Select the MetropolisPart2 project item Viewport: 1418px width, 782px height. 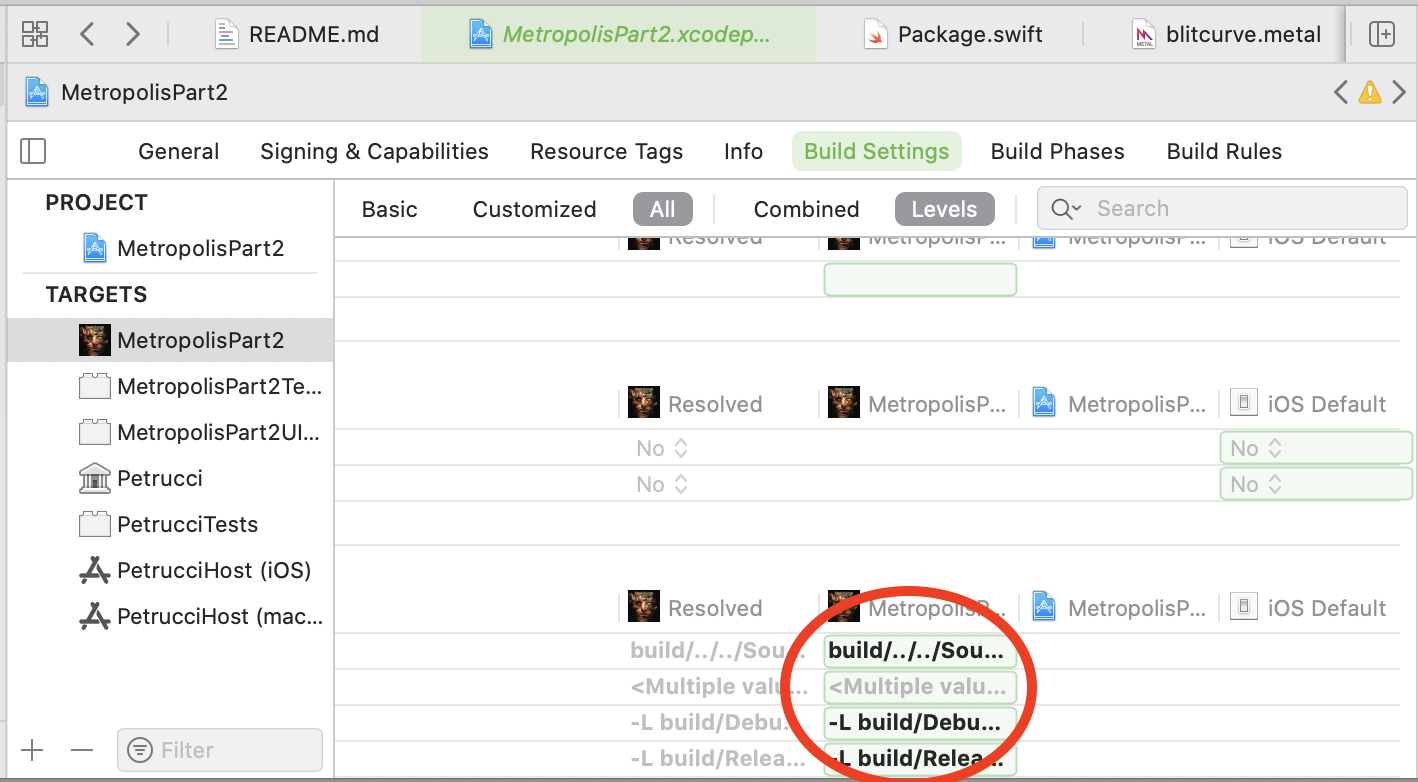point(183,248)
